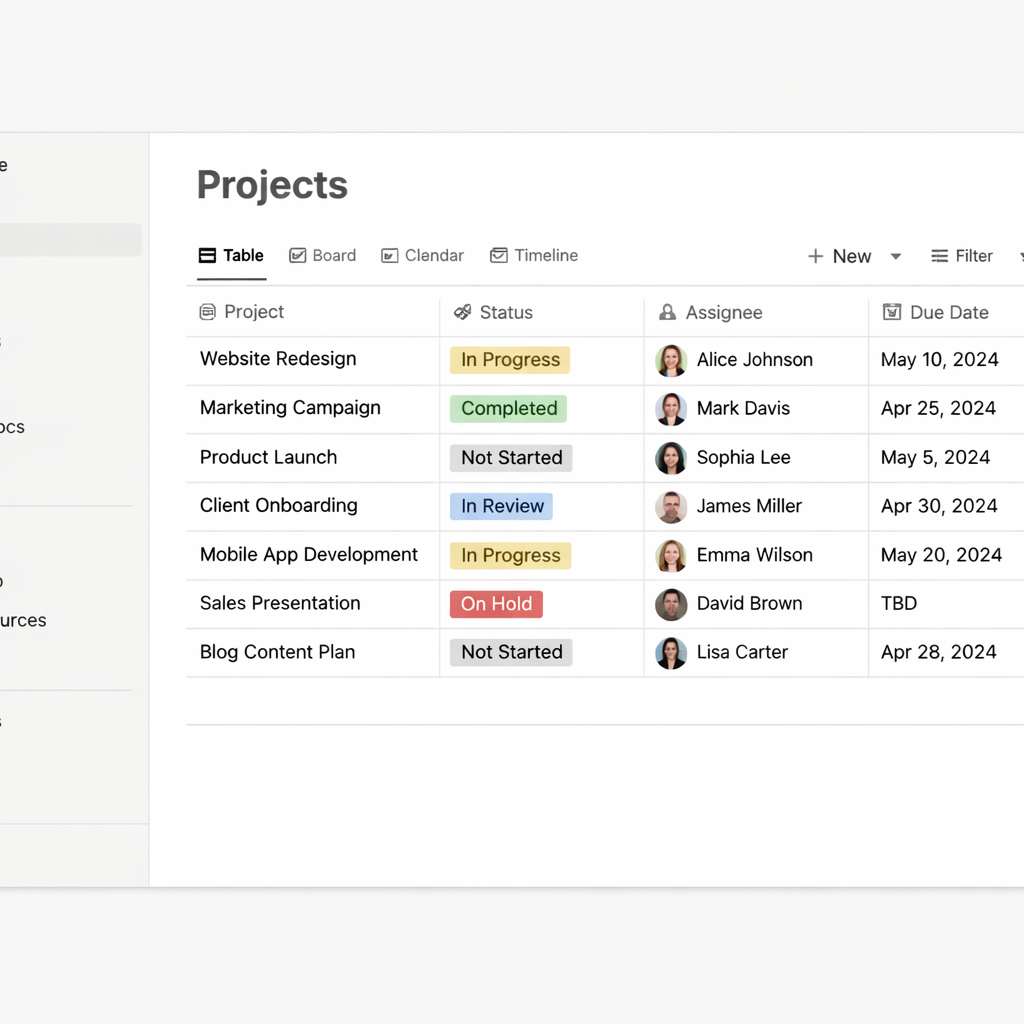Click the Project column header icon
The width and height of the screenshot is (1024, 1024).
[x=207, y=312]
